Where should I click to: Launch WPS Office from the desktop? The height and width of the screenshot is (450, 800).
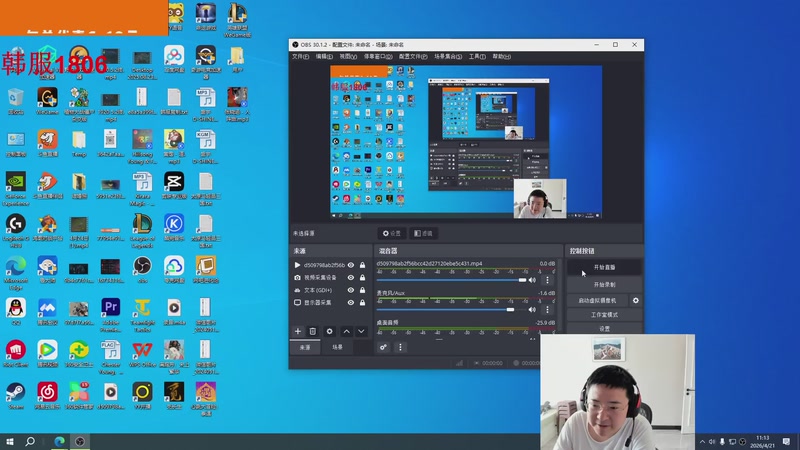(x=142, y=354)
